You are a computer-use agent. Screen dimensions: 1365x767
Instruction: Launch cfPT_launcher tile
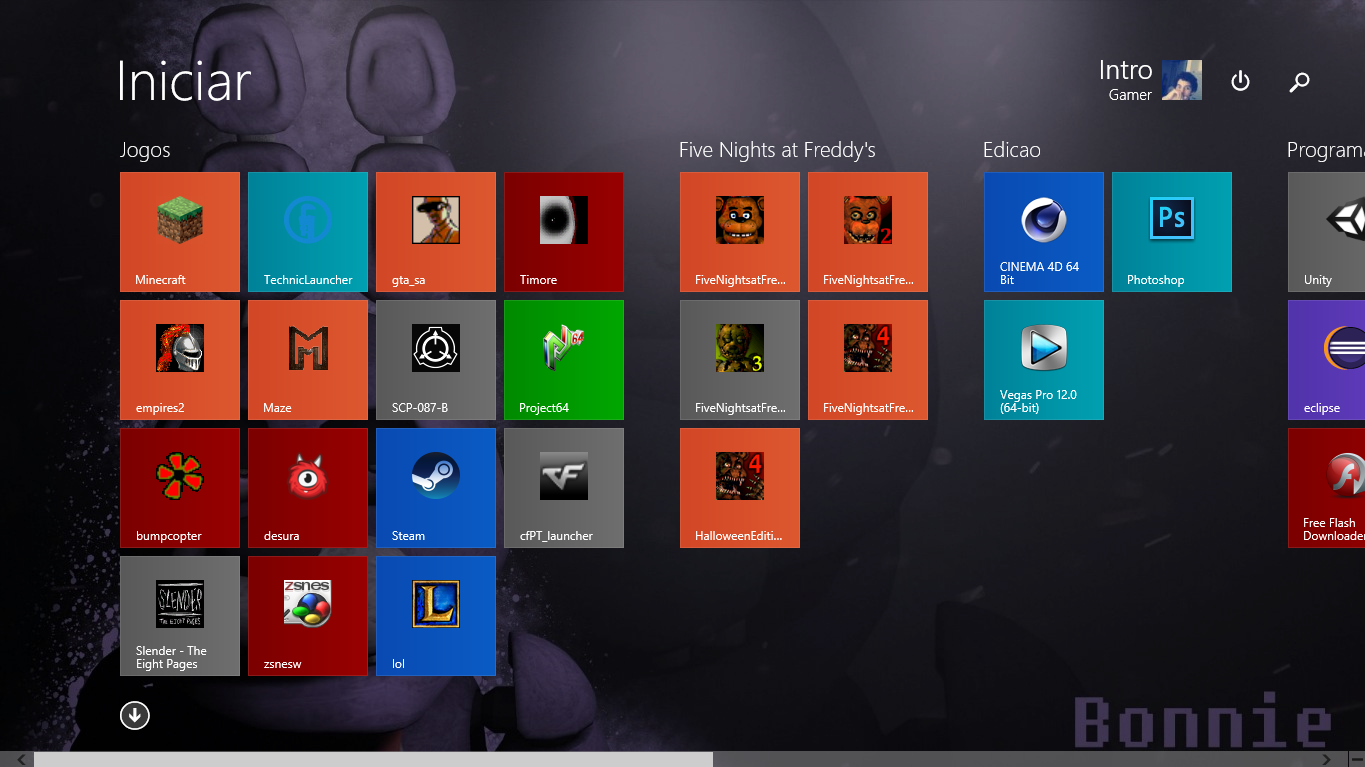(564, 488)
